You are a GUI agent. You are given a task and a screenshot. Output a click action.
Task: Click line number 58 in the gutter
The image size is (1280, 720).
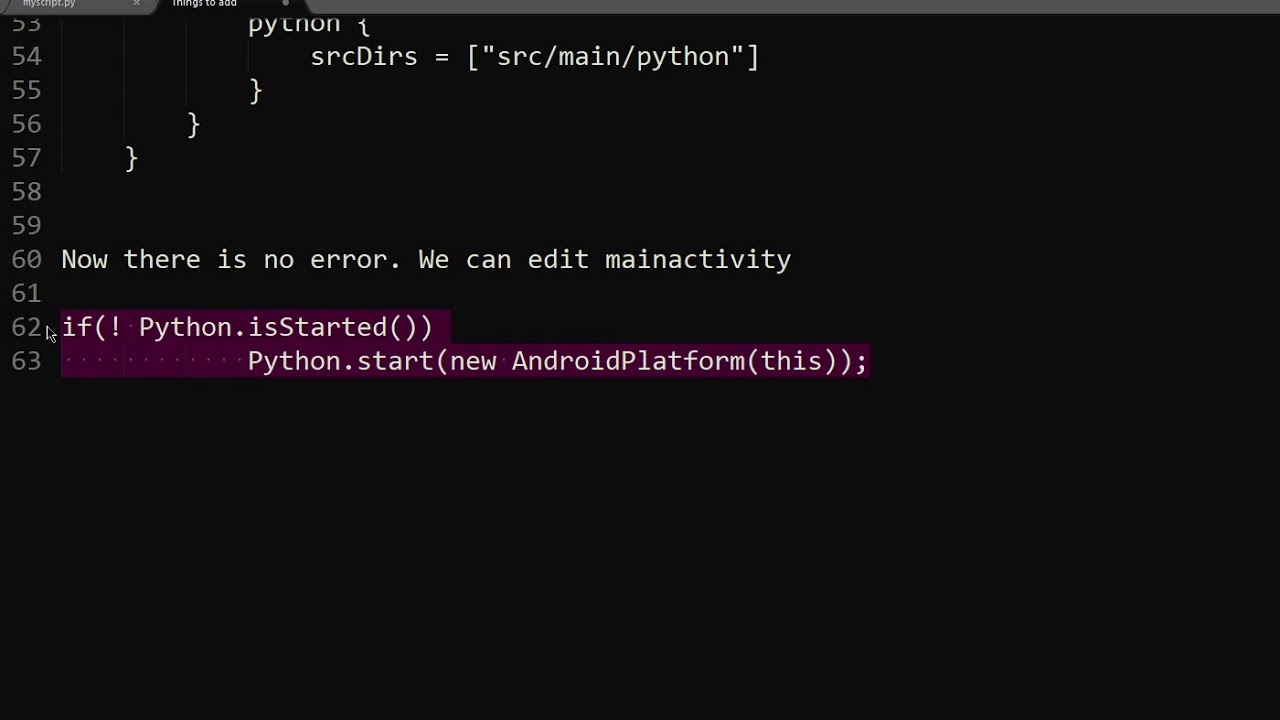tap(26, 192)
